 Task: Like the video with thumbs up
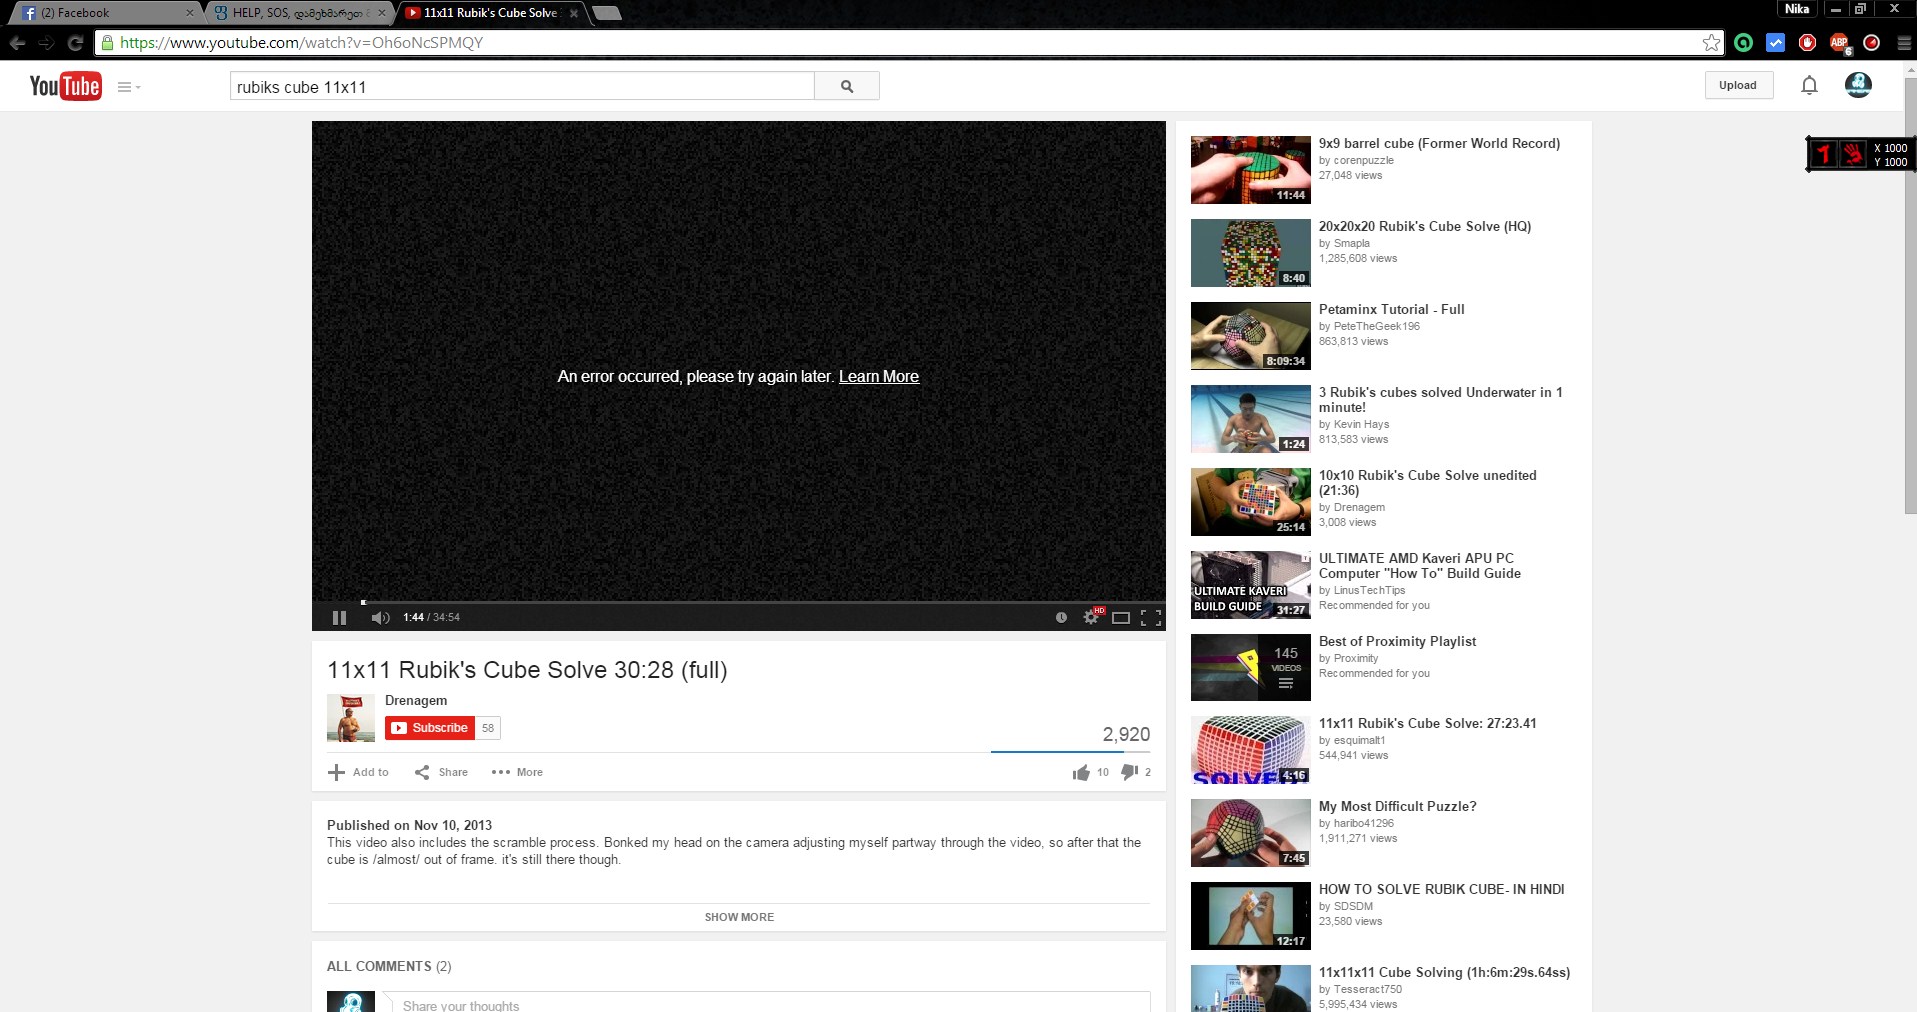(1081, 772)
